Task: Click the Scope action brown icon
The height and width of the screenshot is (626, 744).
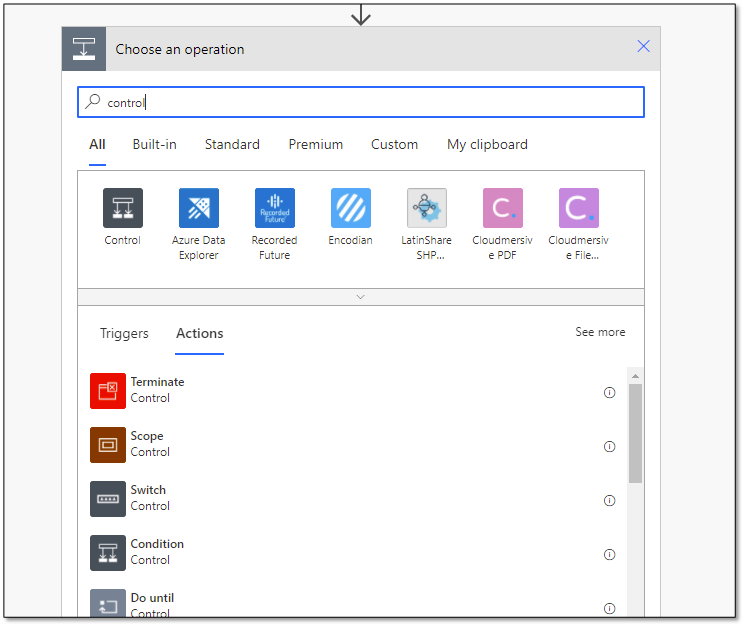Action: [x=108, y=445]
